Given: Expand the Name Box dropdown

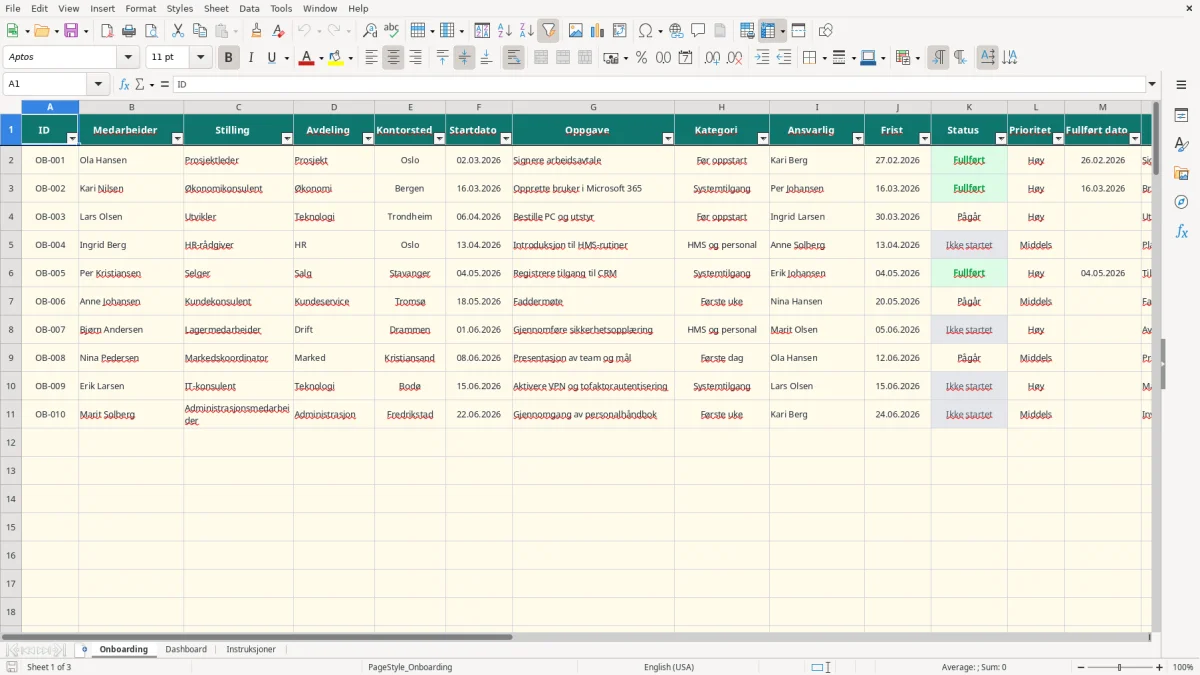Looking at the screenshot, I should coord(98,85).
